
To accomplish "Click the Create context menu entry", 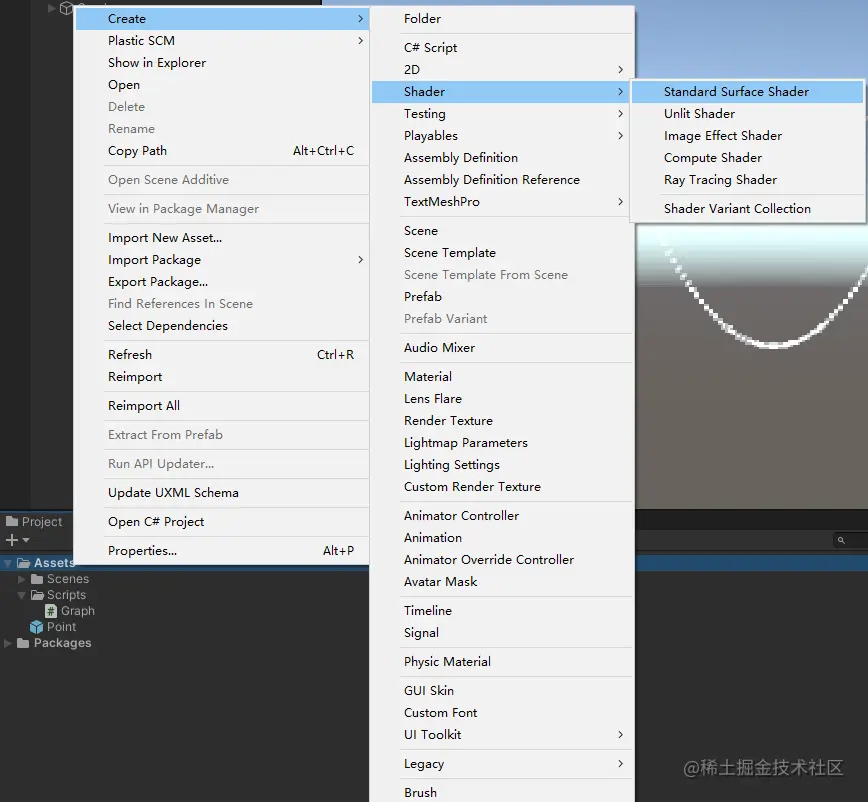I will 222,19.
